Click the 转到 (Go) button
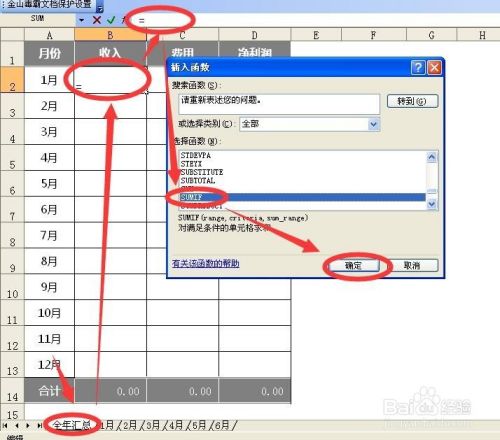The height and width of the screenshot is (440, 500). point(412,101)
